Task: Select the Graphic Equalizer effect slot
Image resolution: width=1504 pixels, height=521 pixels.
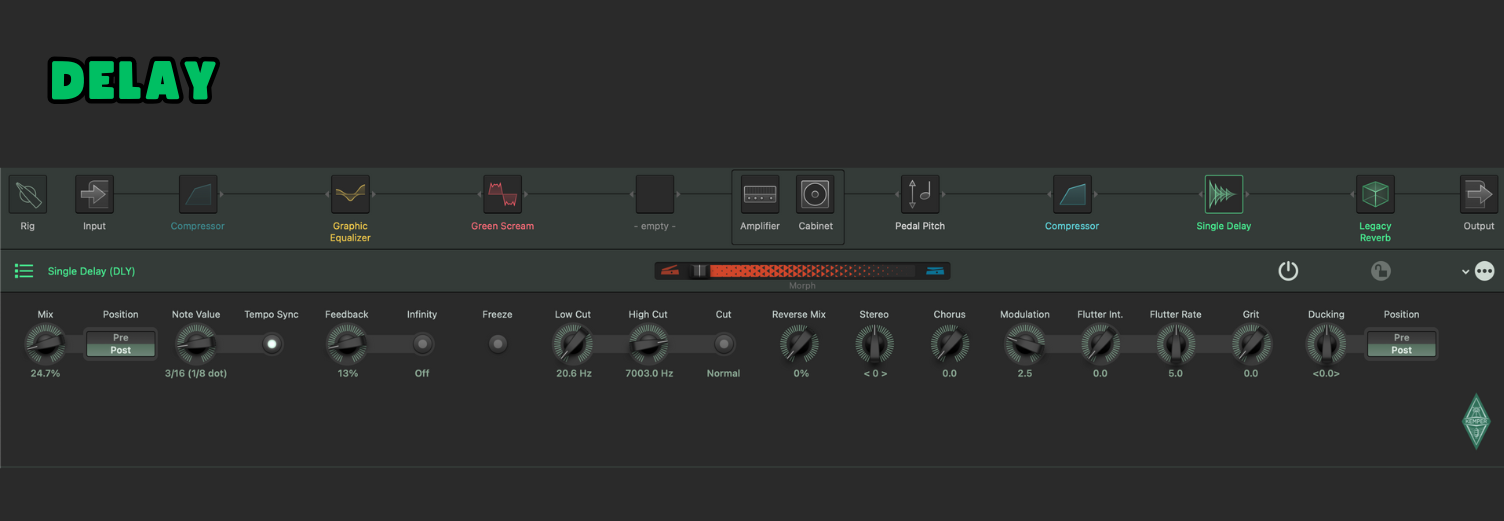Action: [350, 194]
